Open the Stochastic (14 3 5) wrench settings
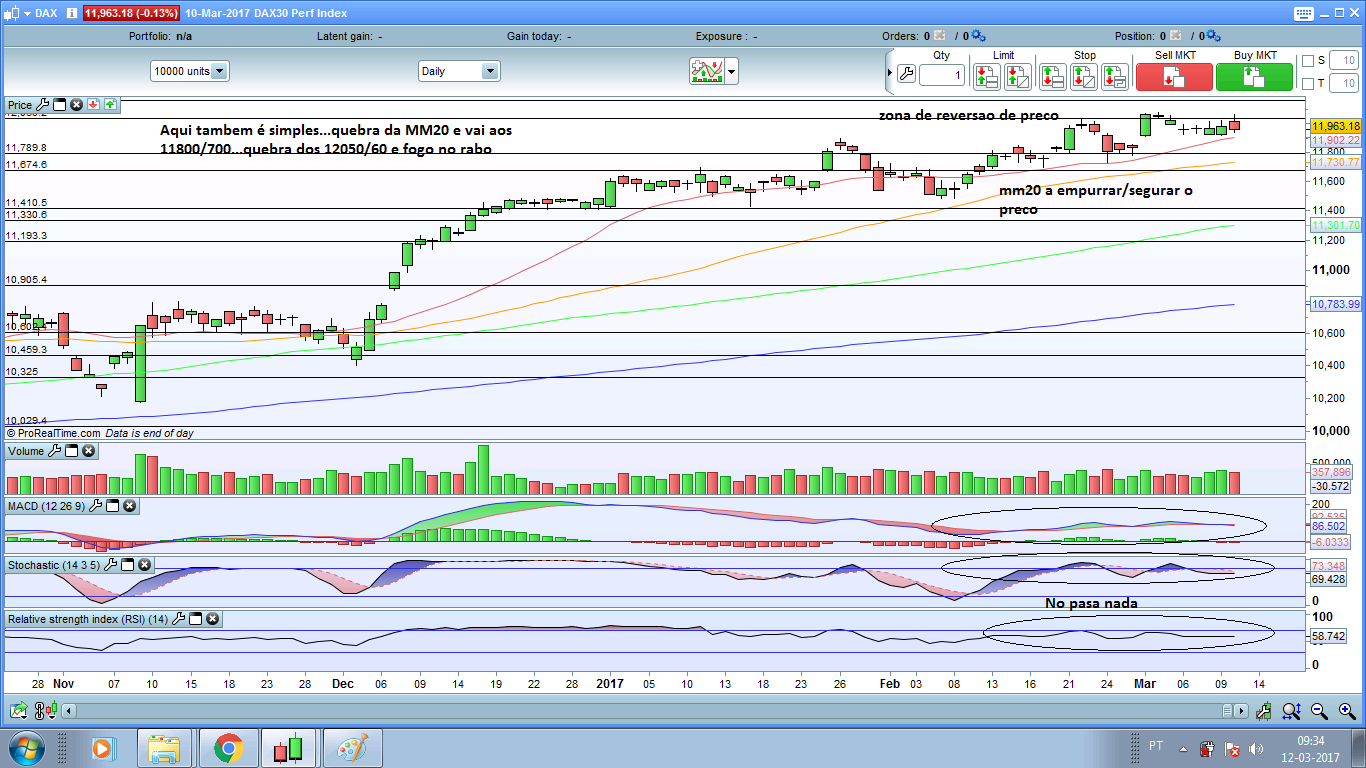The image size is (1366, 768). pos(111,565)
